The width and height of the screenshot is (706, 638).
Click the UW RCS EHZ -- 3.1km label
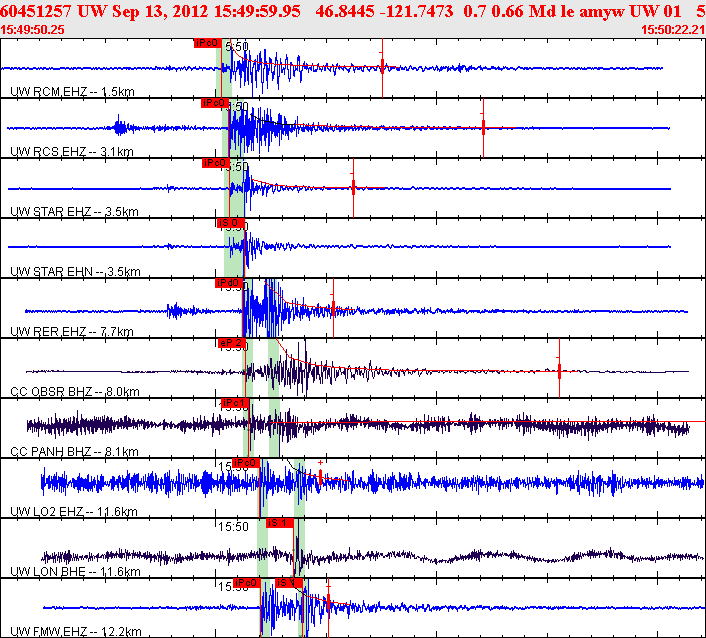(72, 152)
